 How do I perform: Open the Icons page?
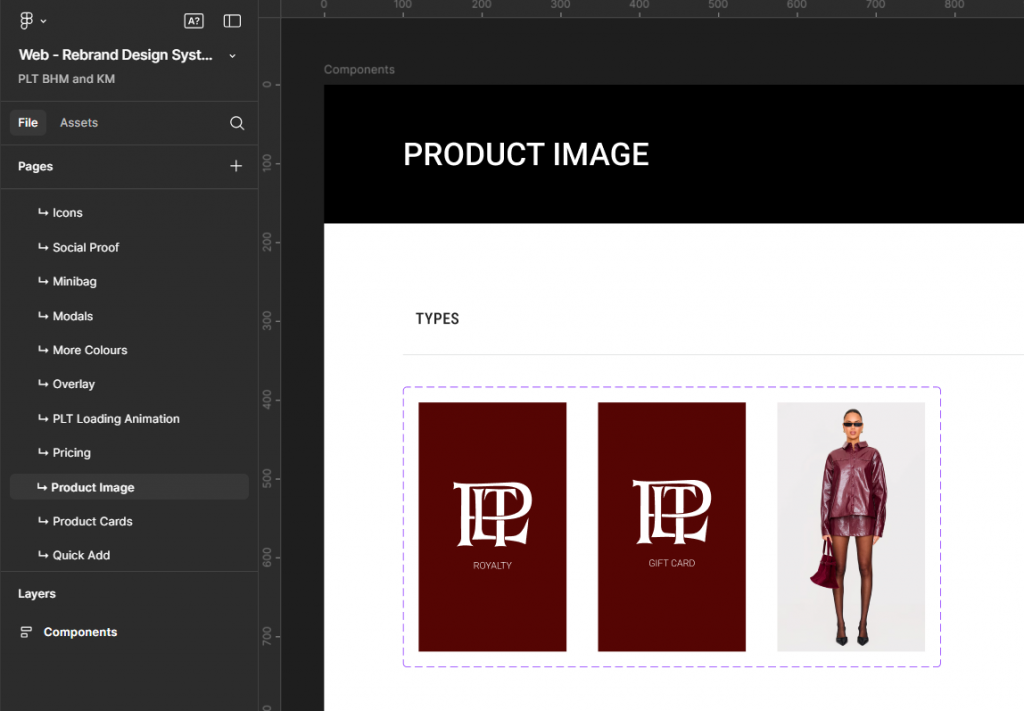pyautogui.click(x=67, y=213)
